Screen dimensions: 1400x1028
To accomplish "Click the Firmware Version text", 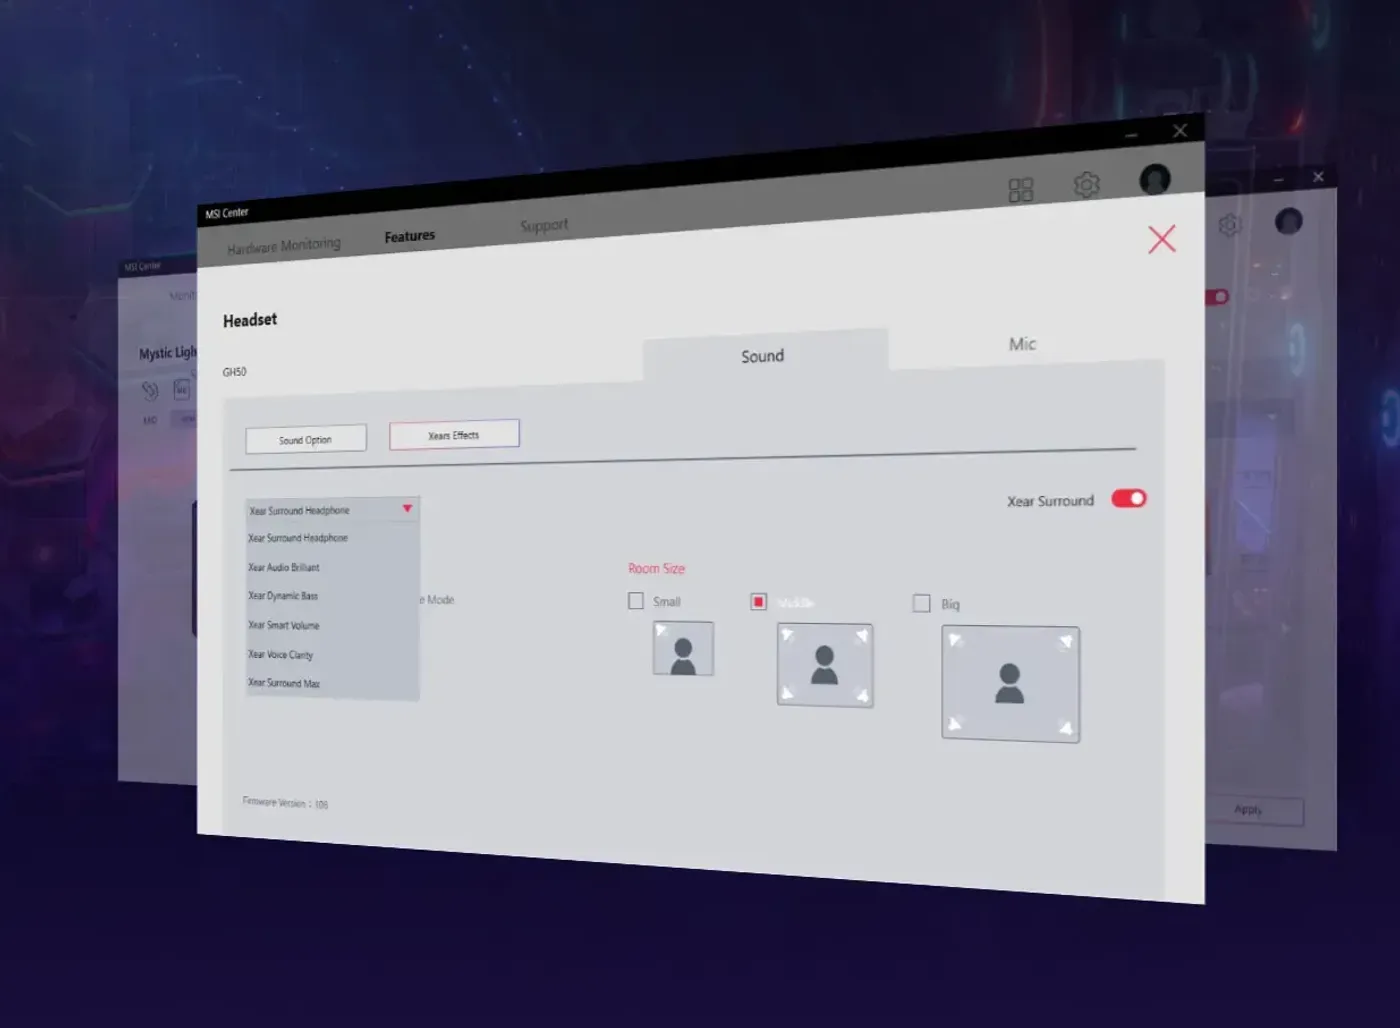I will (285, 803).
